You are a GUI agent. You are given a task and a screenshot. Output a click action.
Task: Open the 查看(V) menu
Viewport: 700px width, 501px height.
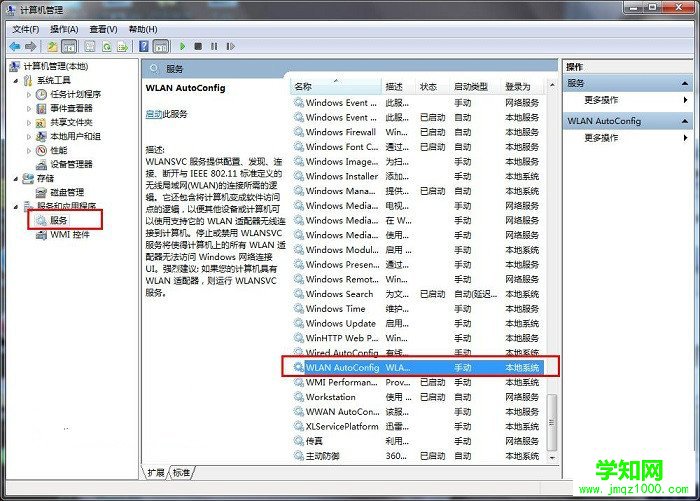click(103, 29)
